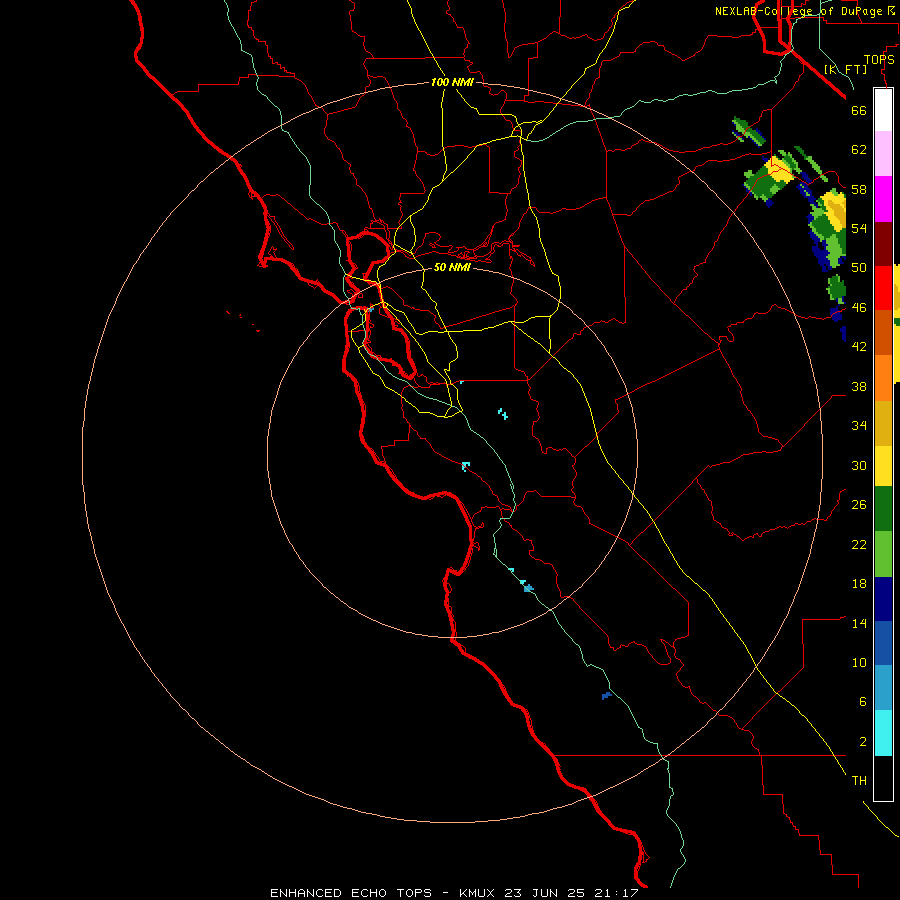This screenshot has height=900, width=900.
Task: Click the 42 legend value
Action: pyautogui.click(x=859, y=347)
